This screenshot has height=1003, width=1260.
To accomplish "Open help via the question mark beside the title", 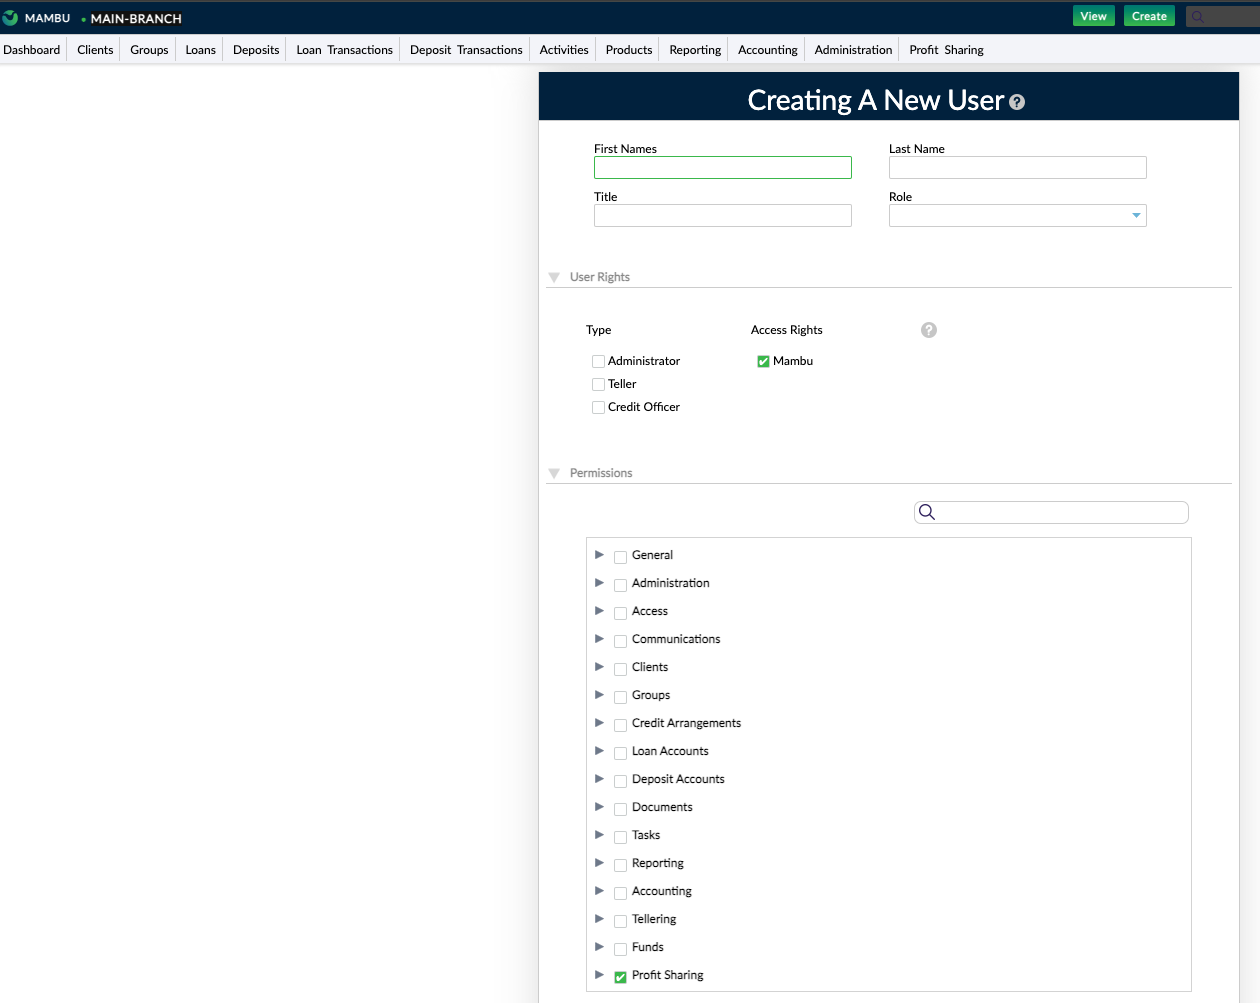I will coord(1017,102).
